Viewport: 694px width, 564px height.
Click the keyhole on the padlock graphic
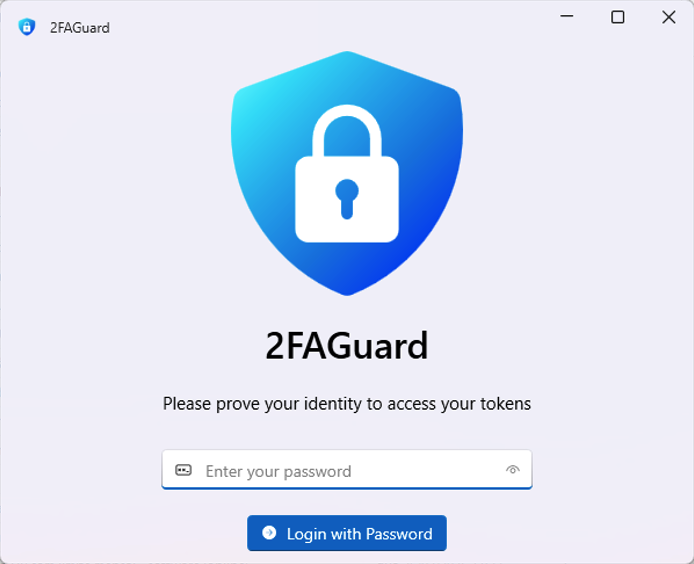pyautogui.click(x=347, y=199)
